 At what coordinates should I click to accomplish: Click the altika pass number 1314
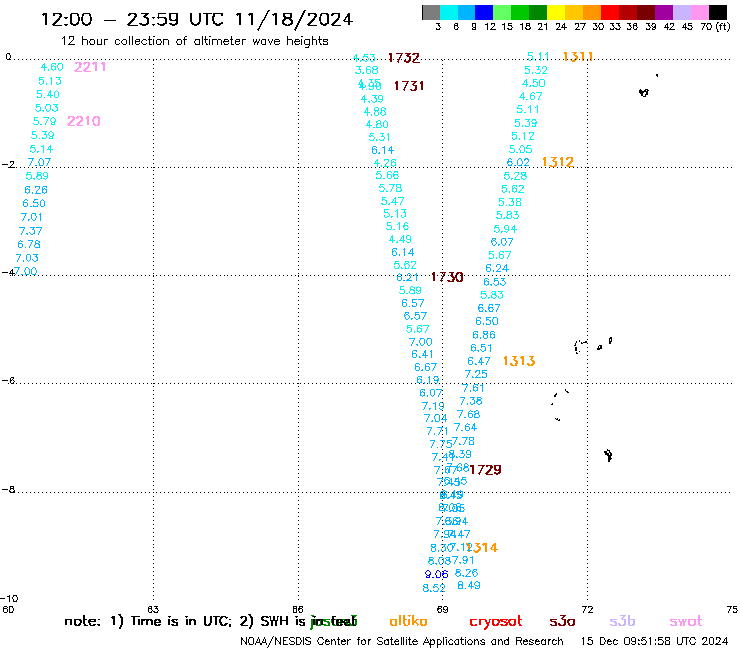click(482, 548)
